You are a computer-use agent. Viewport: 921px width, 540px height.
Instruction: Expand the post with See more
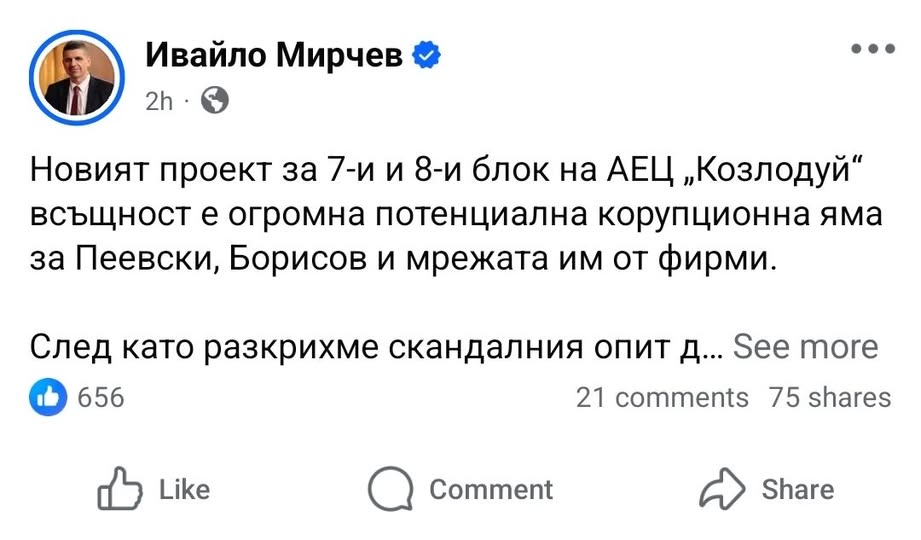point(805,347)
